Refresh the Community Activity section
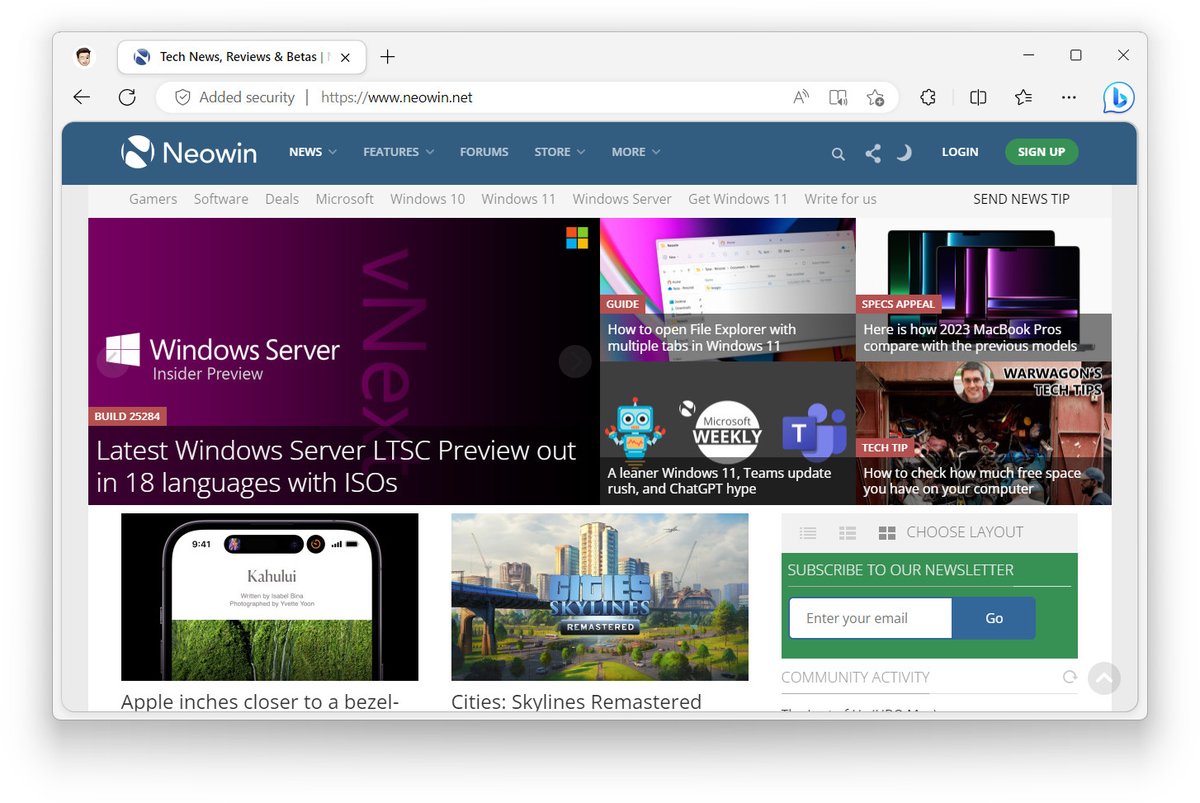This screenshot has width=1200, height=803. 1069,677
